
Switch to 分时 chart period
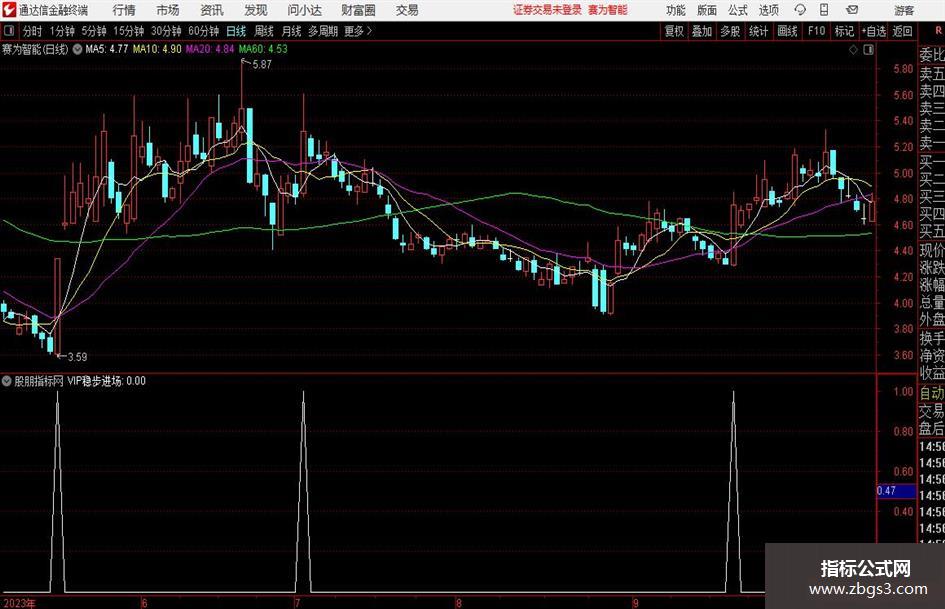tap(33, 31)
